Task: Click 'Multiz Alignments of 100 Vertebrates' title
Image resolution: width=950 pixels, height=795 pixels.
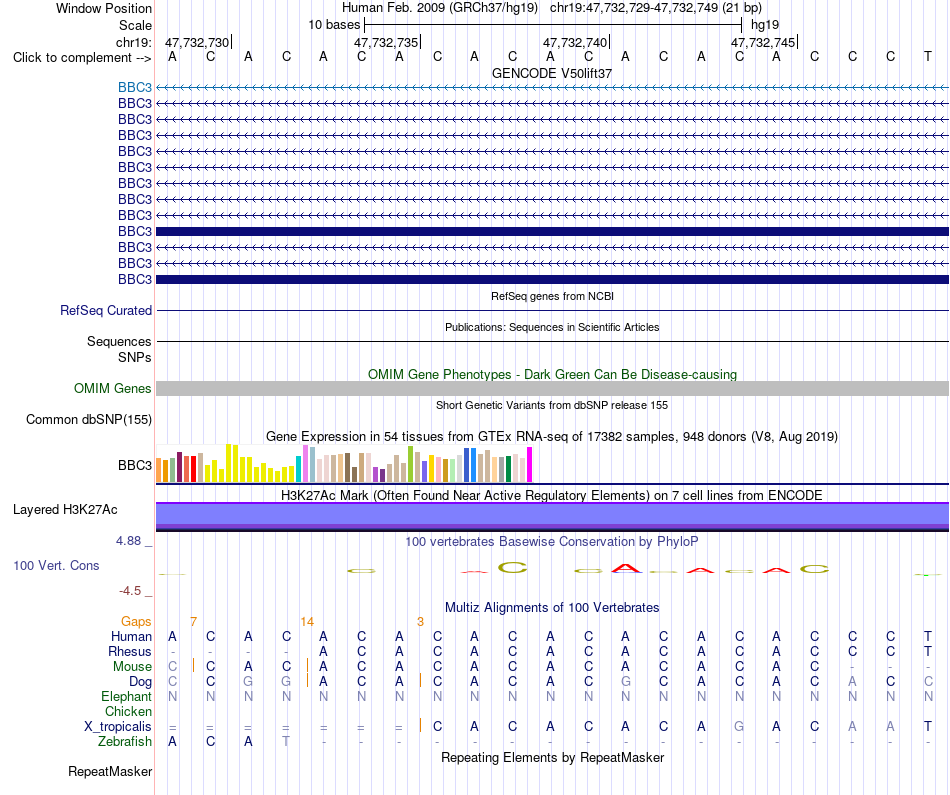Action: pyautogui.click(x=552, y=608)
